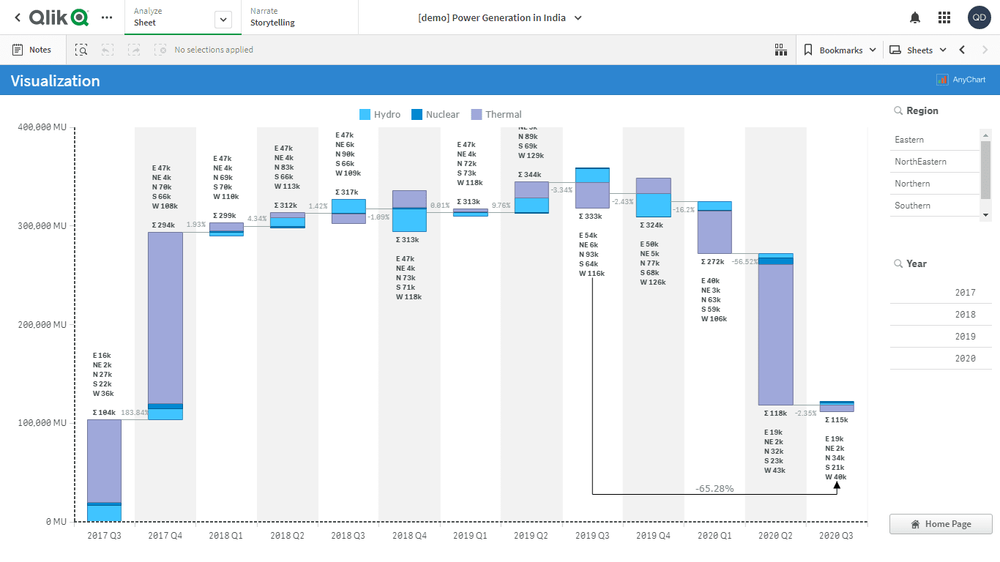Viewport: 1000px width, 562px height.
Task: Click the Home Page button
Action: coord(941,524)
